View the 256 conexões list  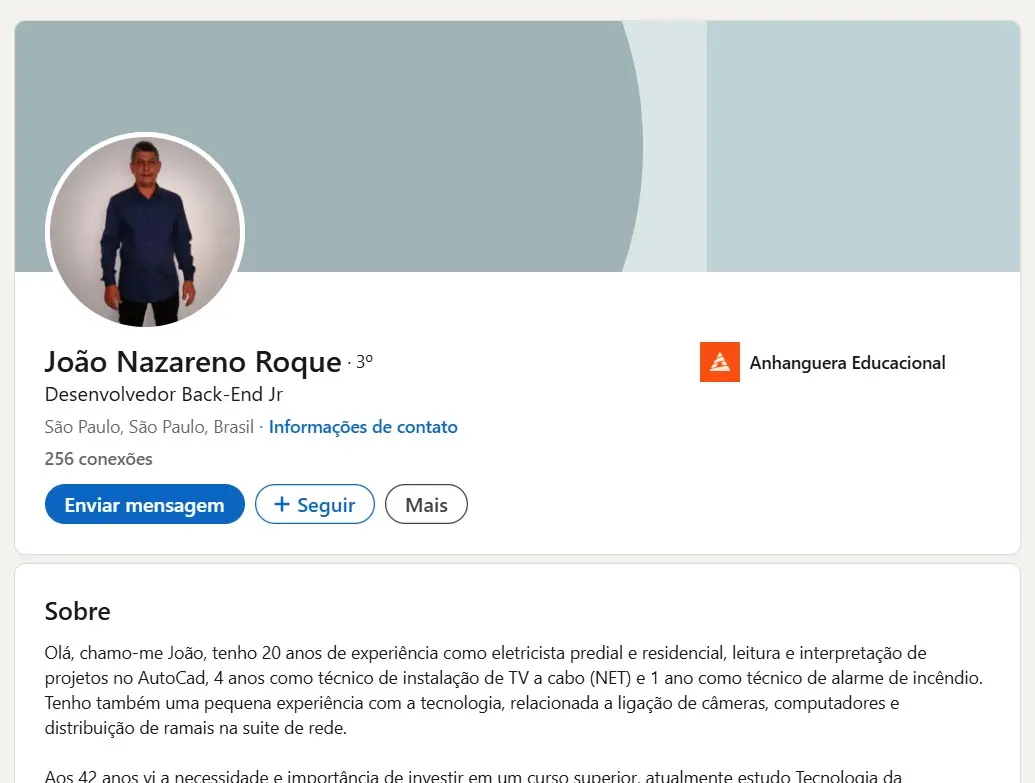coord(98,459)
